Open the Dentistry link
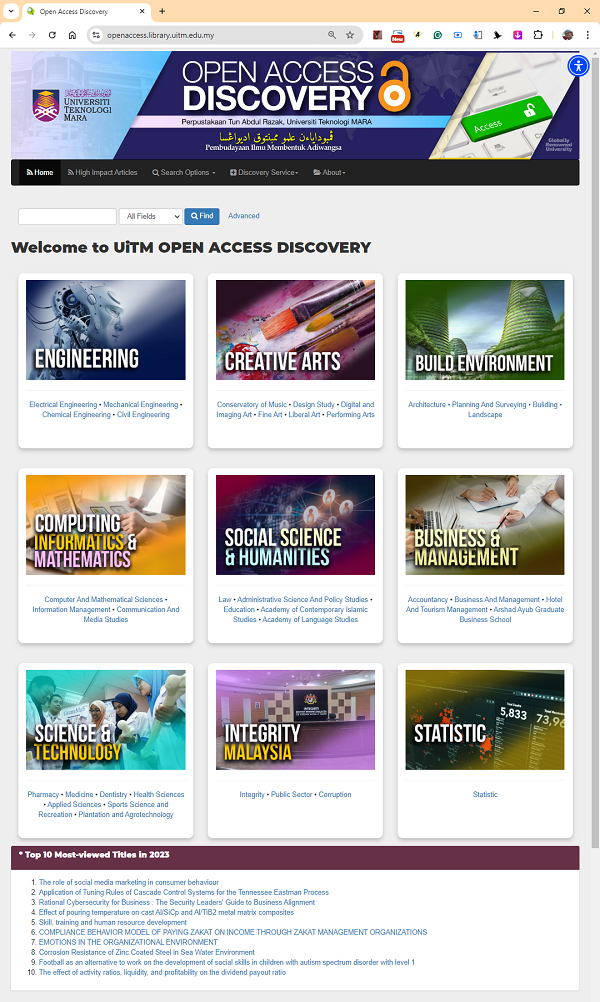Screen dimensions: 600x1002 [x=113, y=794]
